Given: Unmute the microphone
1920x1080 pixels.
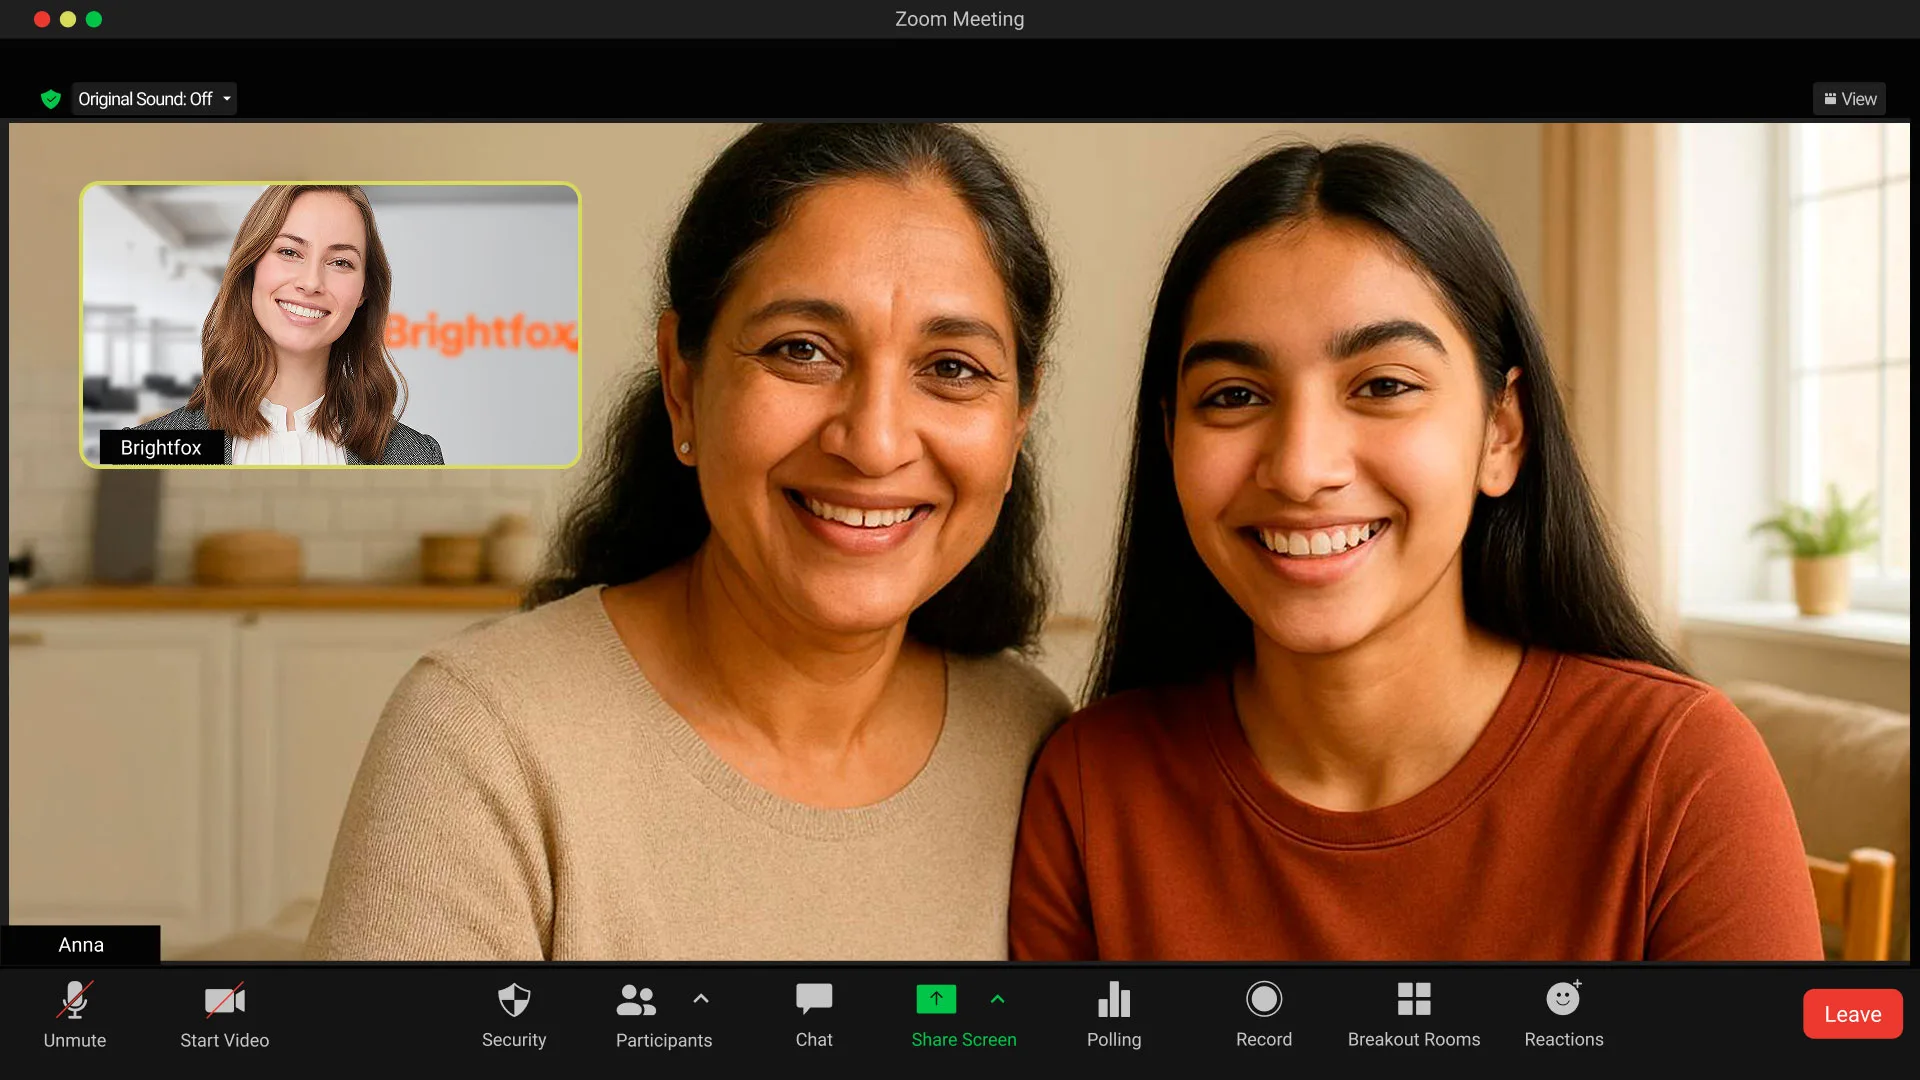Looking at the screenshot, I should click(75, 1000).
